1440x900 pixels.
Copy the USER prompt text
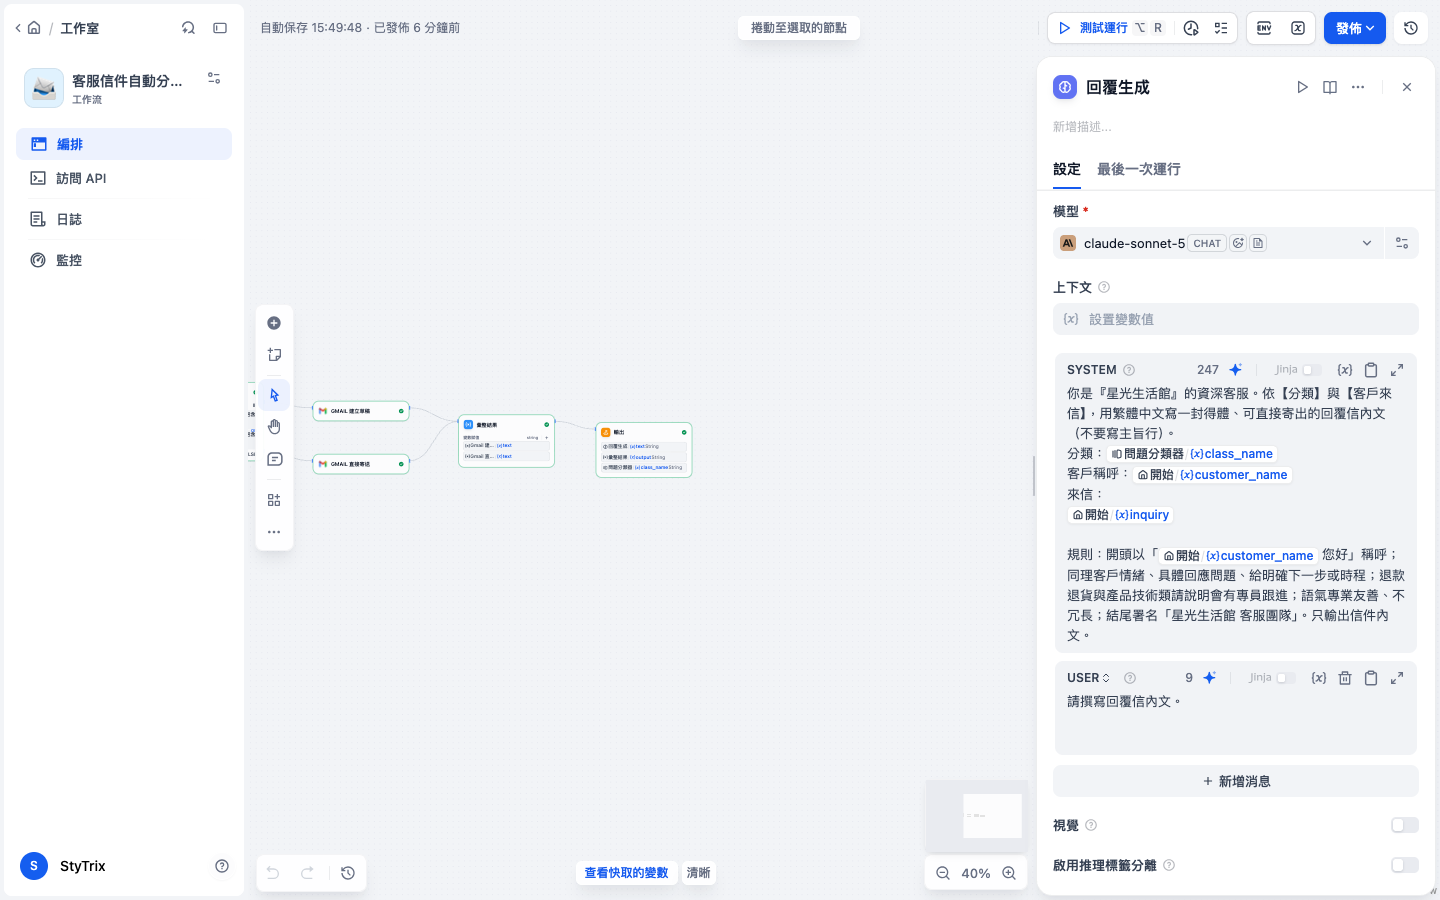pyautogui.click(x=1371, y=678)
